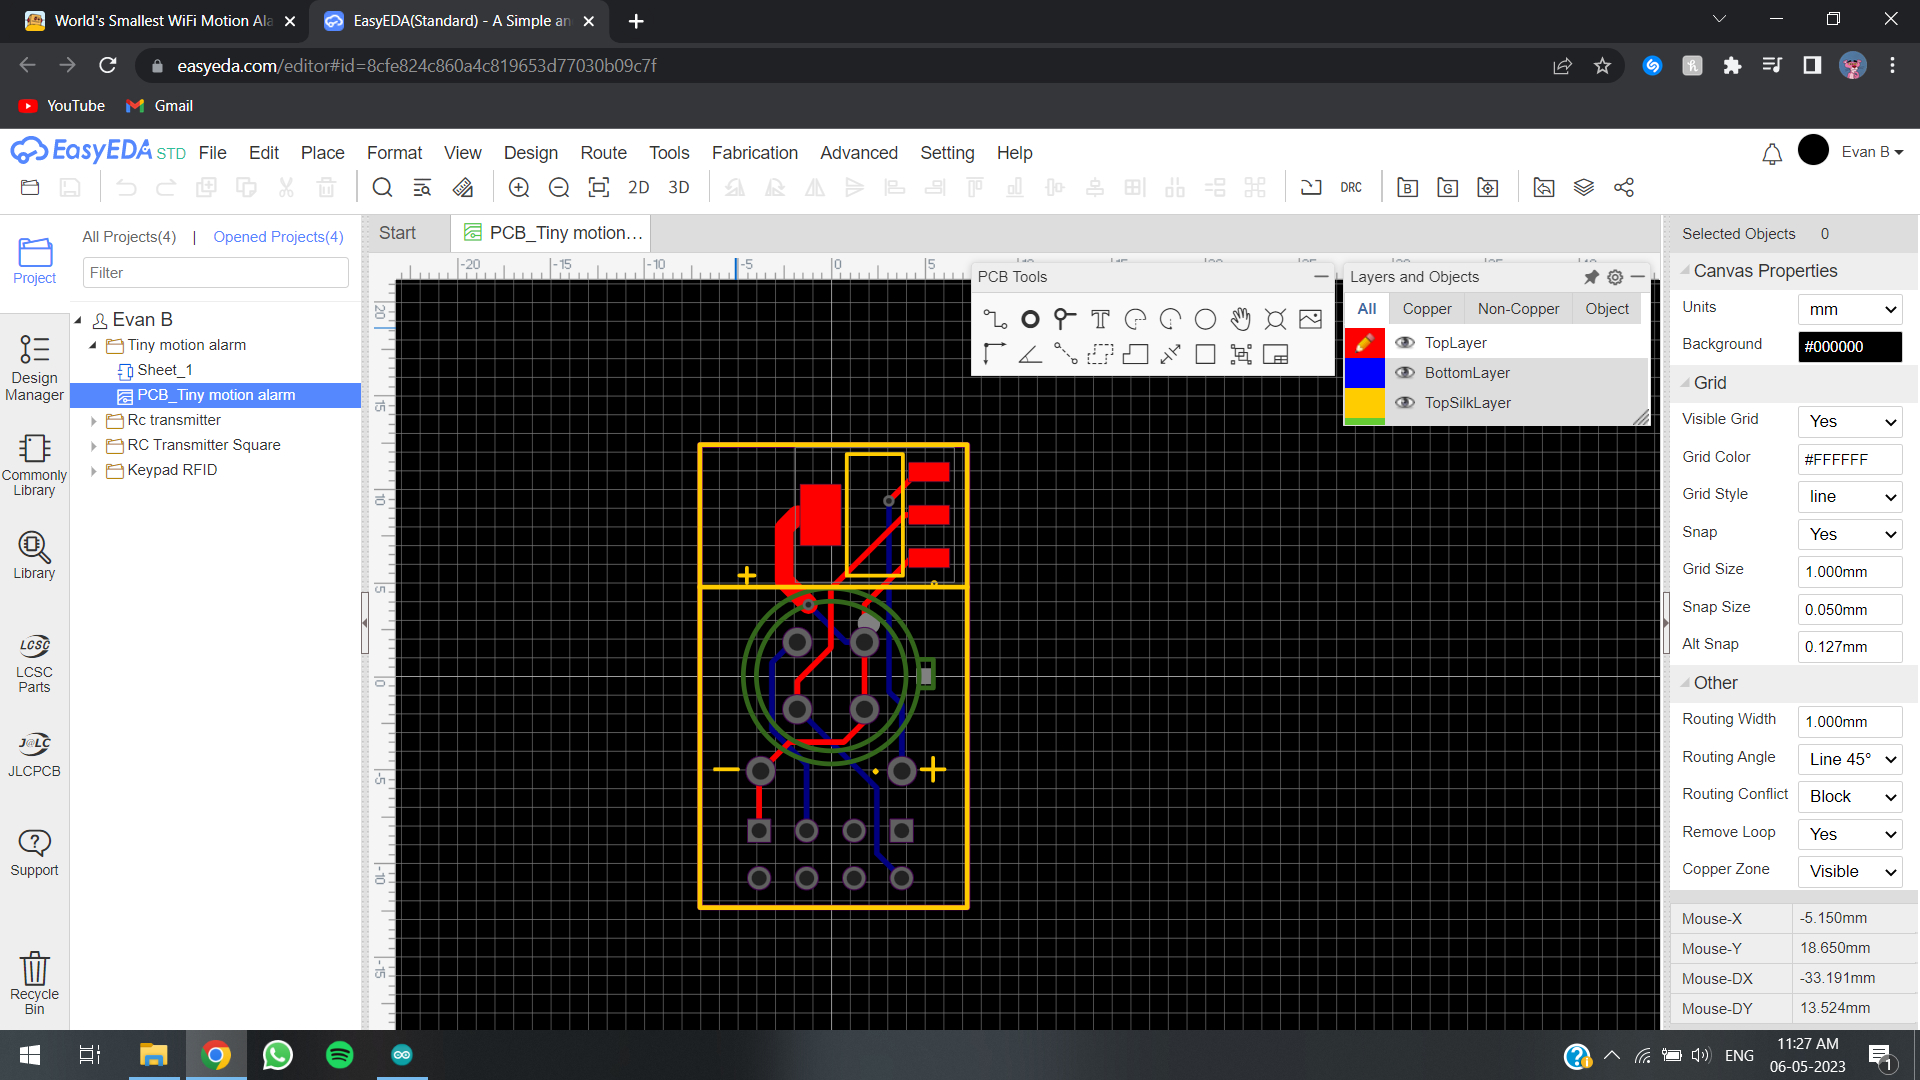Open the Route menu in menubar
Viewport: 1920px width, 1080px height.
pos(601,152)
